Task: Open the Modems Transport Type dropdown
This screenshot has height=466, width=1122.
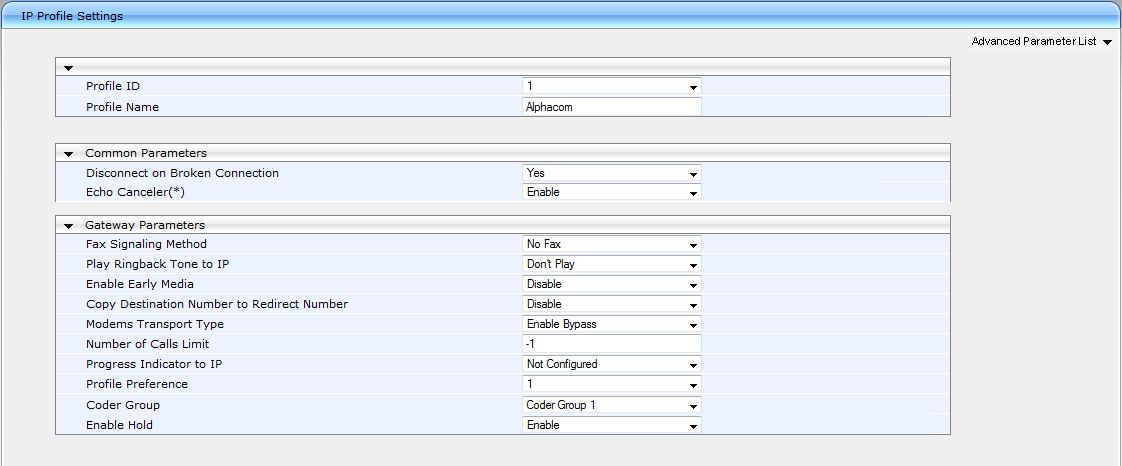Action: 611,324
